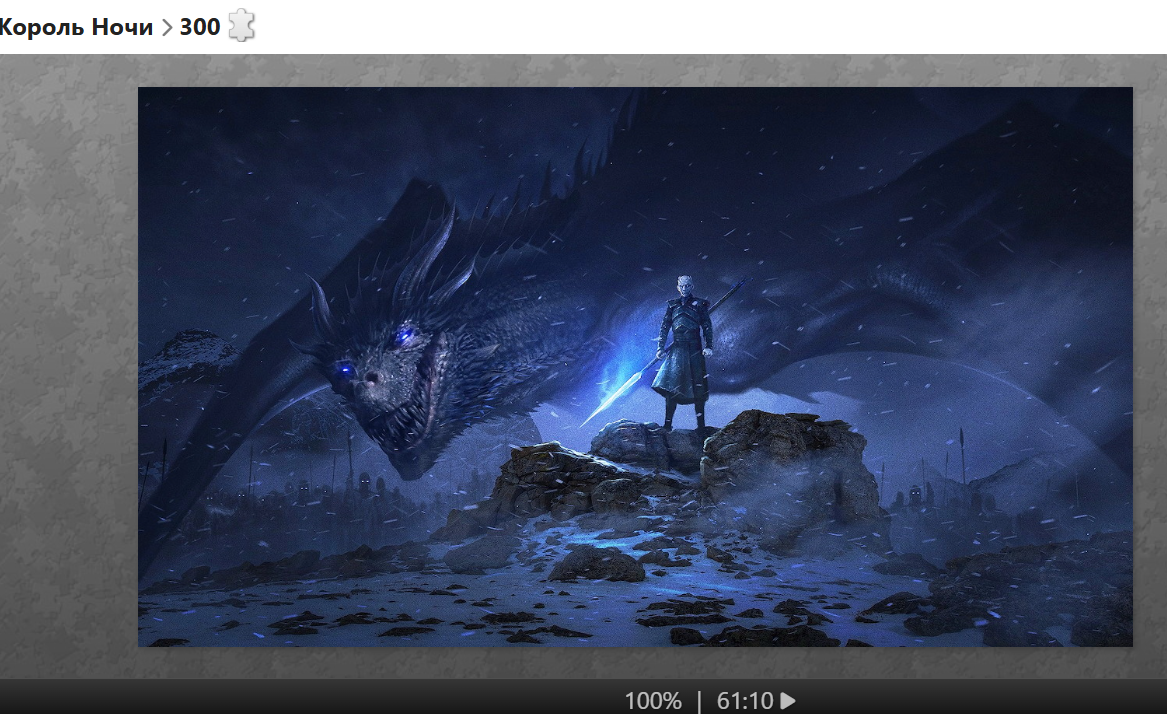Click the play arrow next to the timer
The width and height of the screenshot is (1167, 714).
point(788,701)
